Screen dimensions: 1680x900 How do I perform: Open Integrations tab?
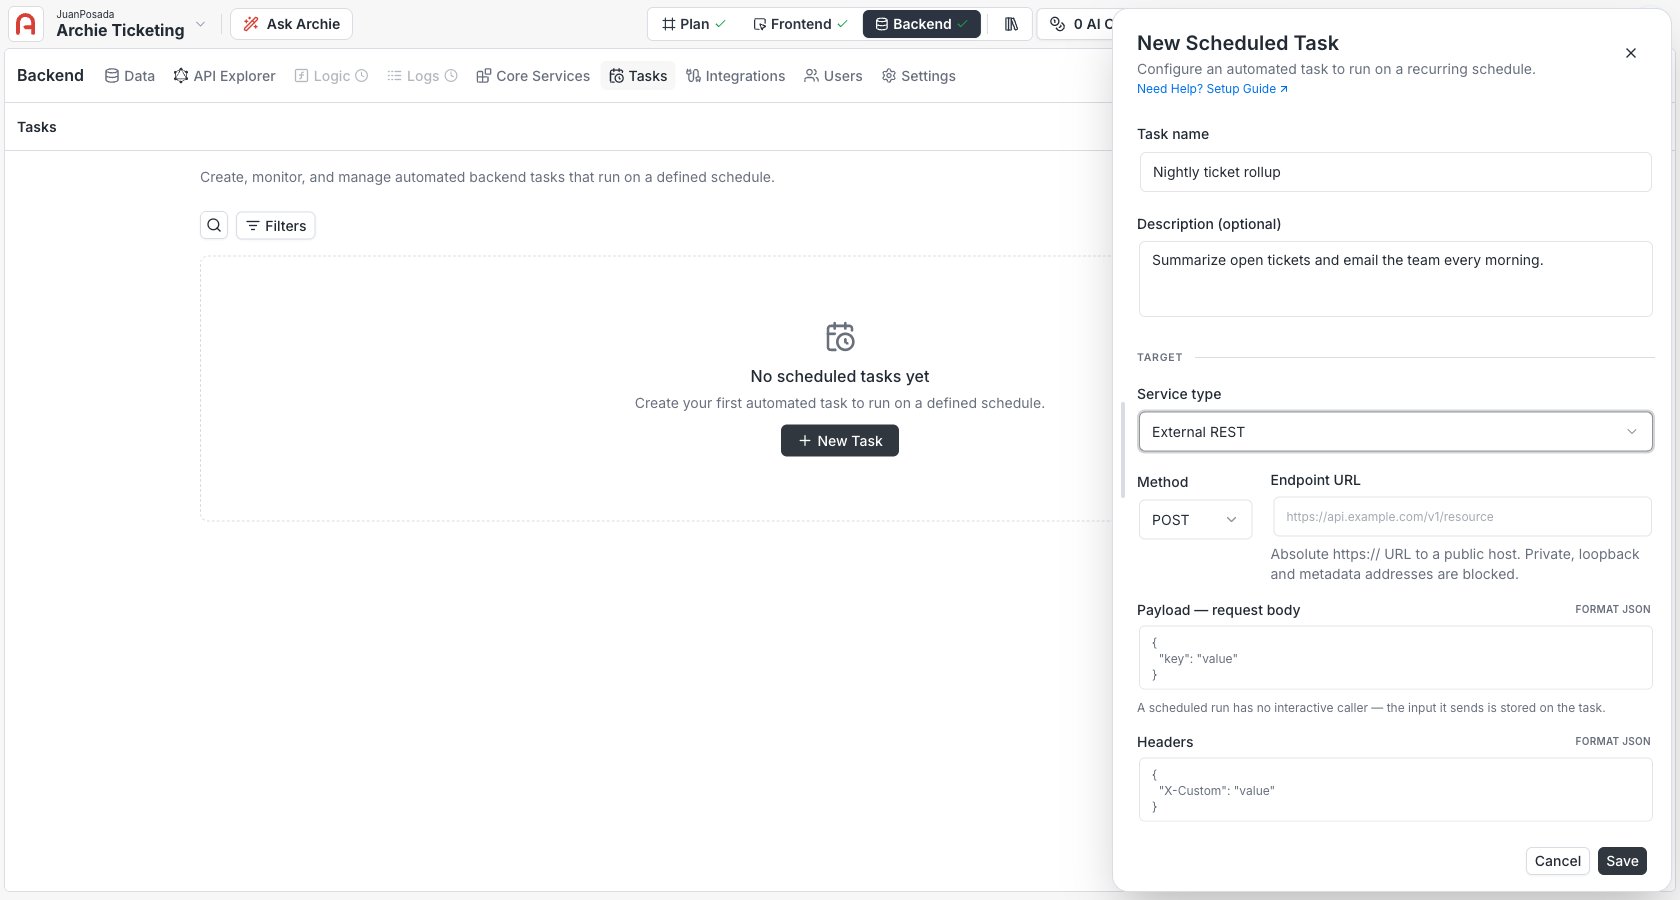(x=735, y=76)
